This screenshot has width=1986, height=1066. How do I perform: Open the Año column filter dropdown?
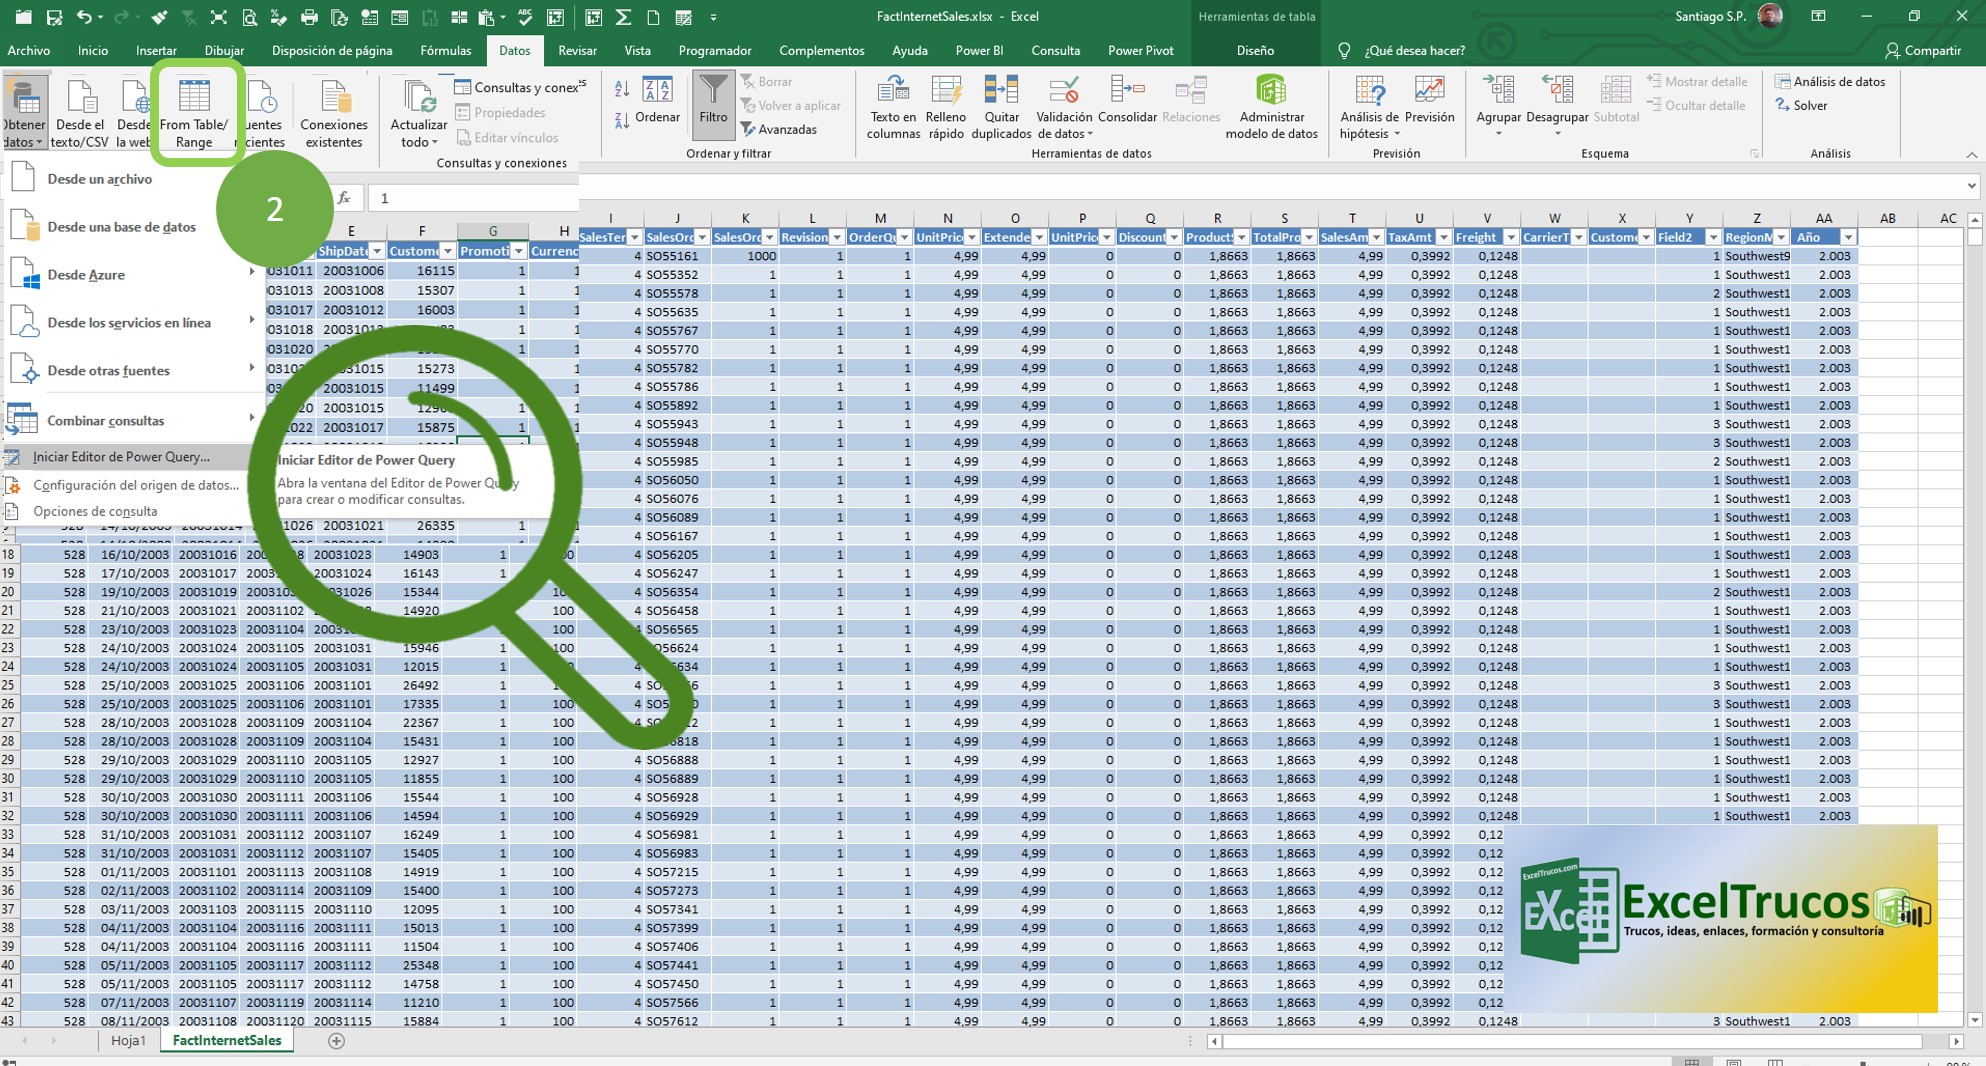(1848, 237)
